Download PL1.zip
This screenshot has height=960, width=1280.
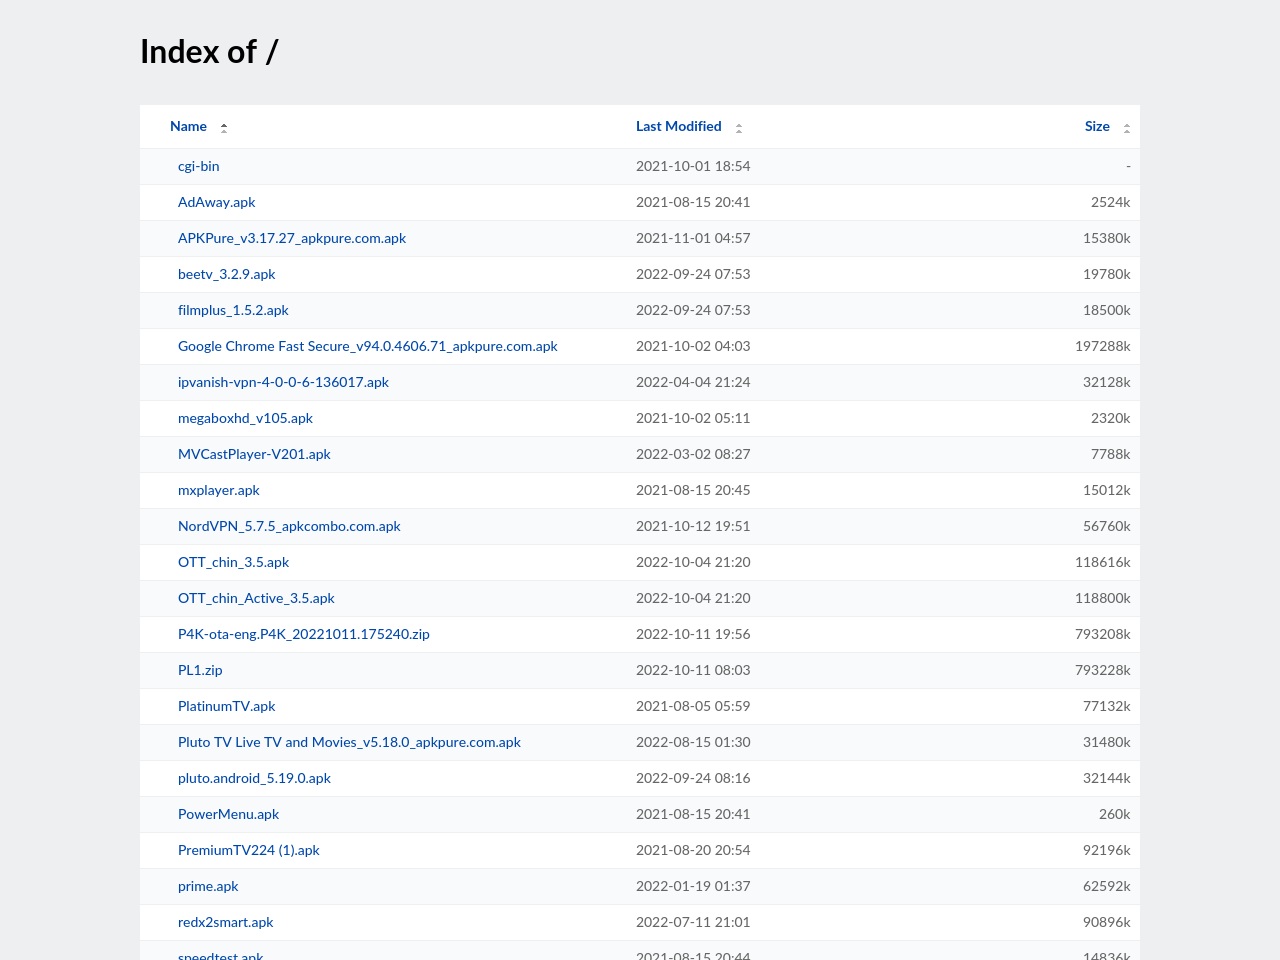click(200, 670)
